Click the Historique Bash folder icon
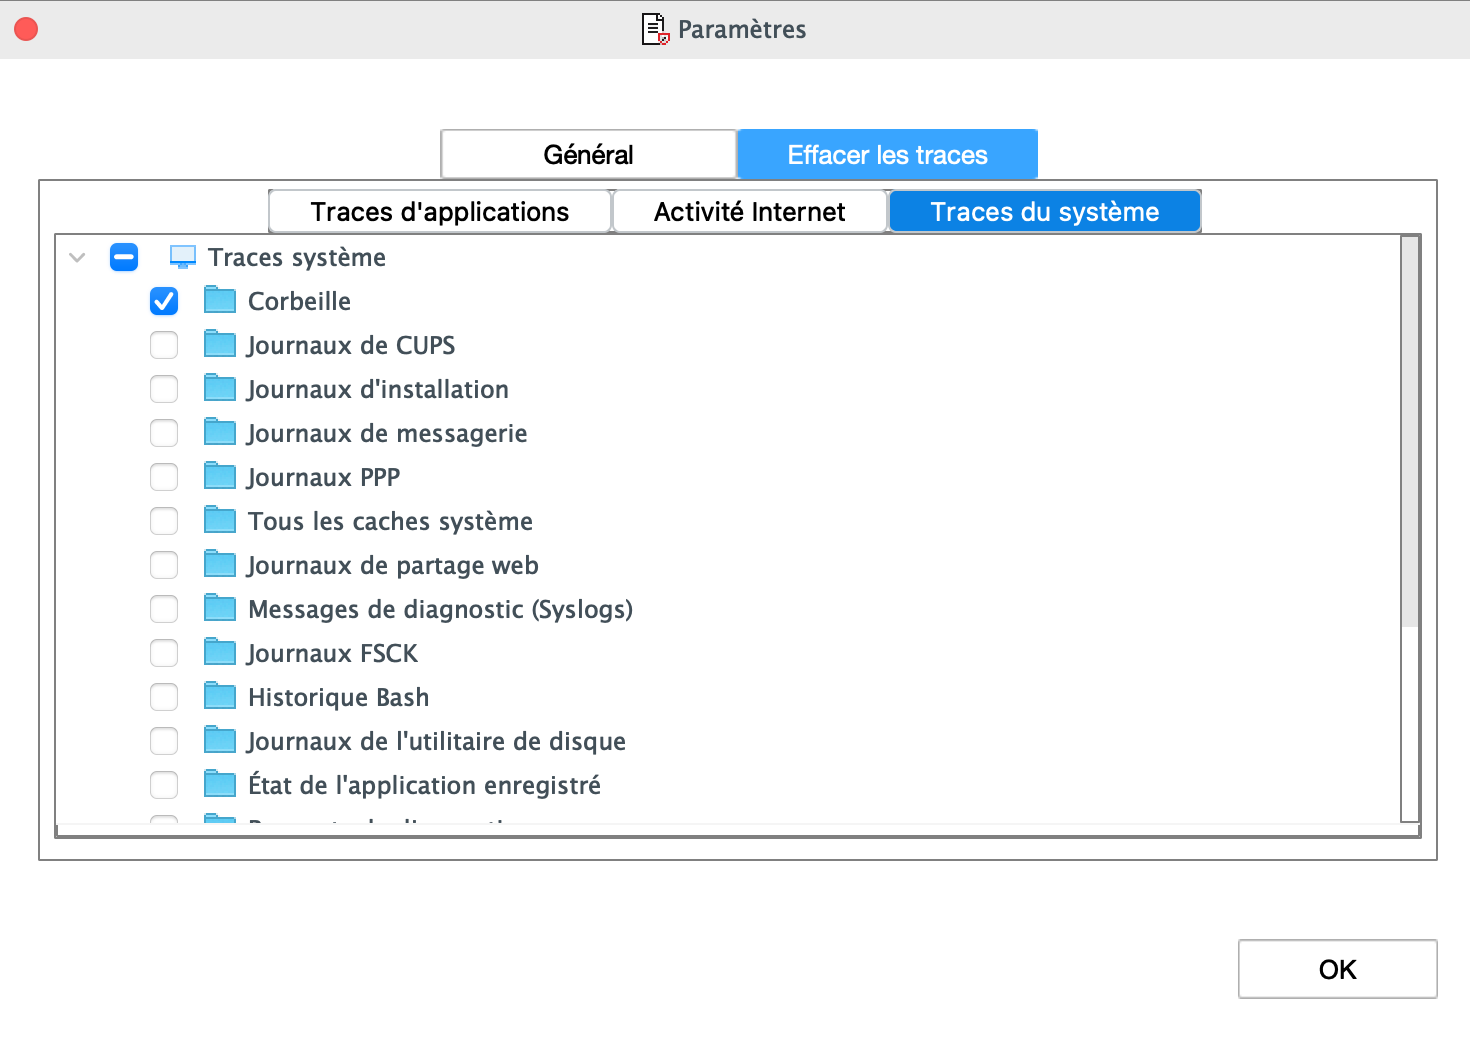 (x=220, y=696)
